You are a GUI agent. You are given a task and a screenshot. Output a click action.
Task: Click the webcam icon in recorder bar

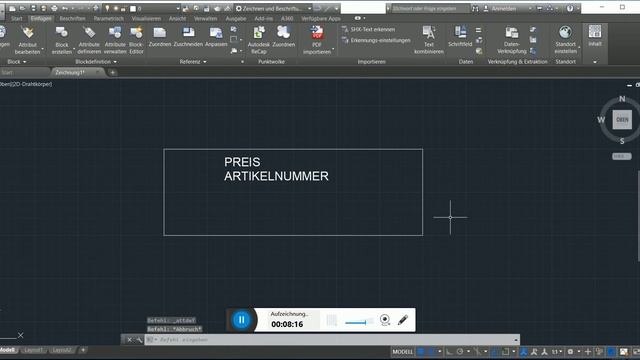(384, 320)
